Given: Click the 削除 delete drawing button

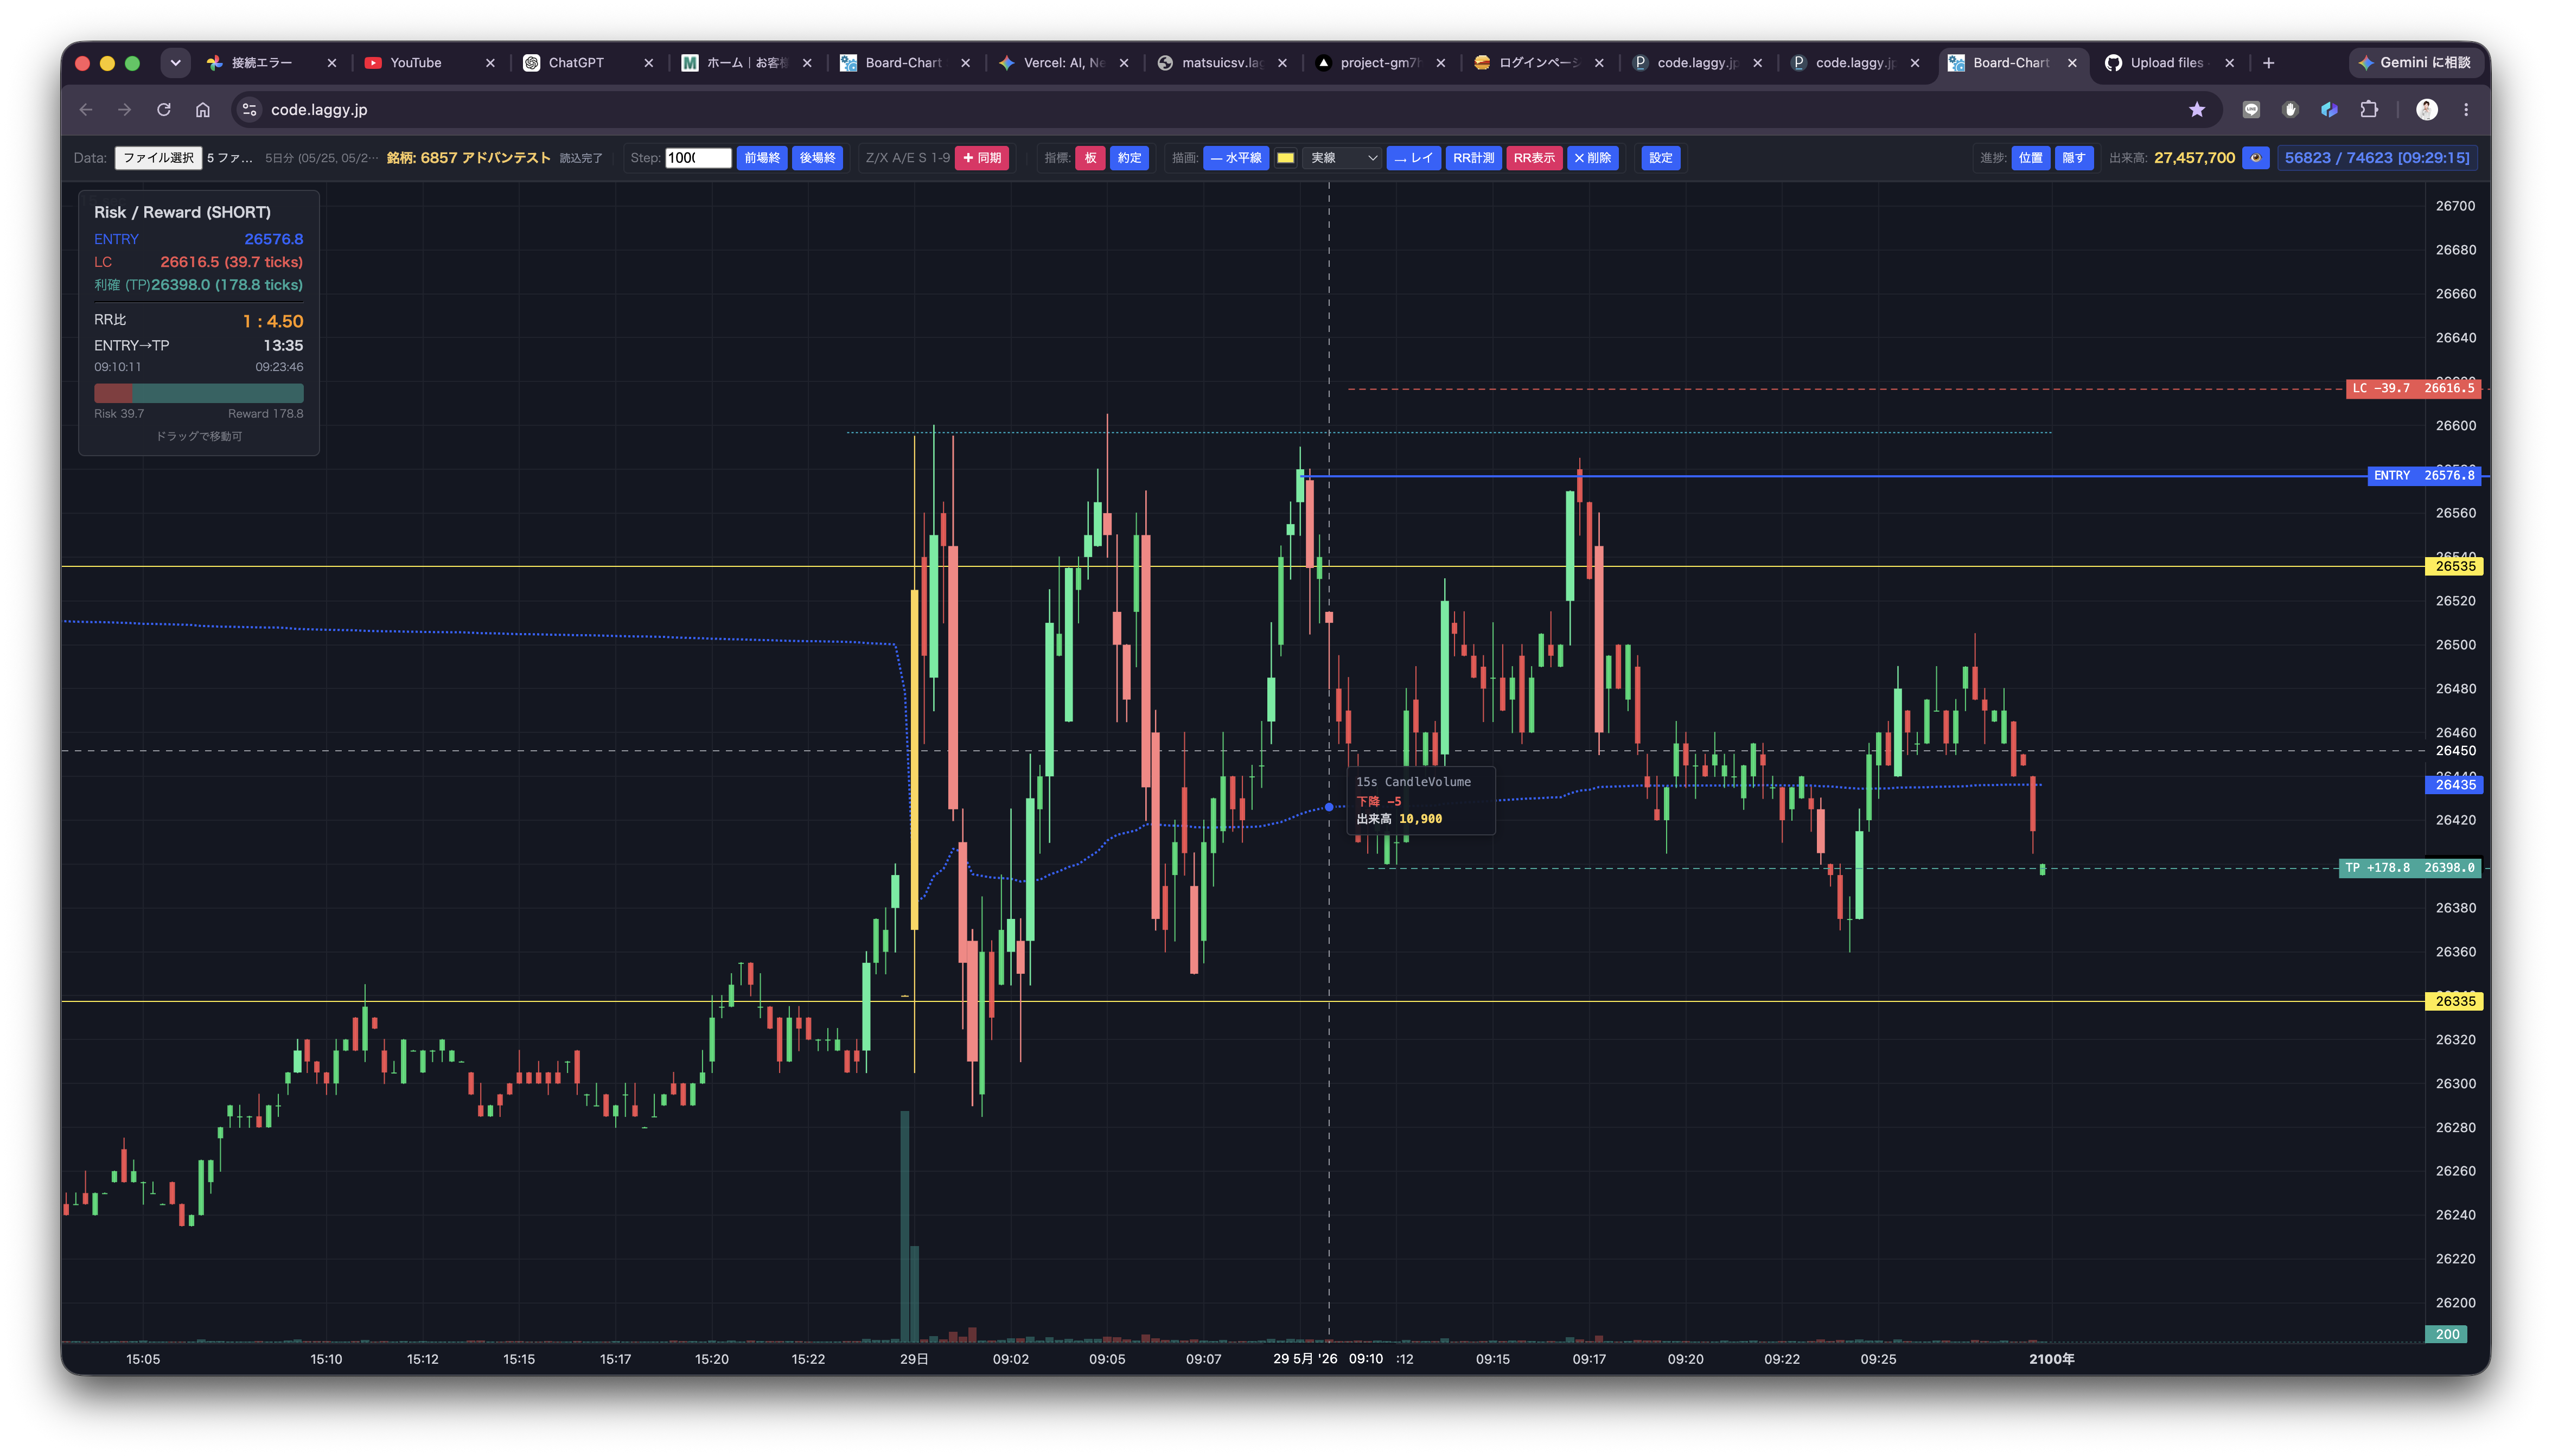Looking at the screenshot, I should (1592, 158).
